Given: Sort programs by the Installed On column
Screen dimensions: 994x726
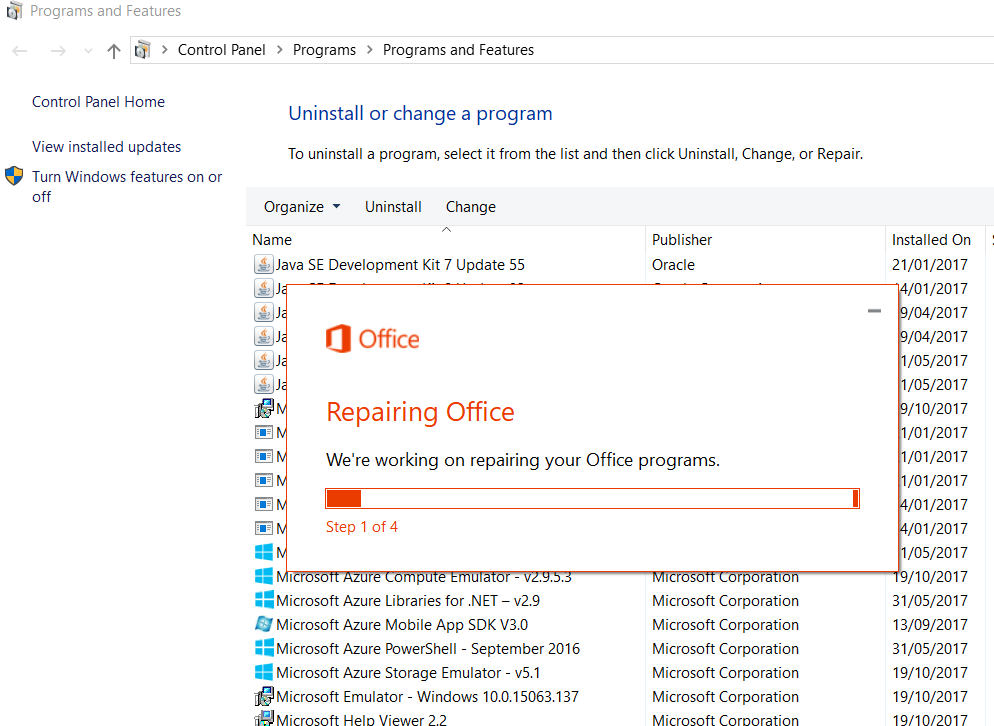Looking at the screenshot, I should (931, 240).
